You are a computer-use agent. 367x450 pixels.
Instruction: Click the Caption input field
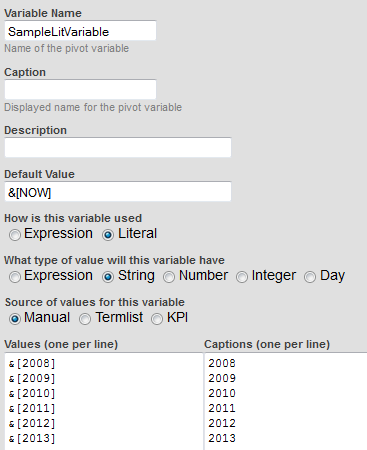pos(80,89)
